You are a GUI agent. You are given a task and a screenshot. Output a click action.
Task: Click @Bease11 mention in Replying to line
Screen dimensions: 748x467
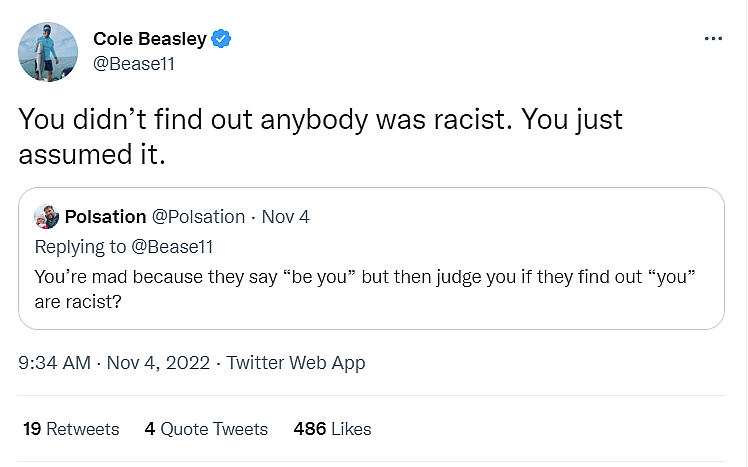[172, 247]
